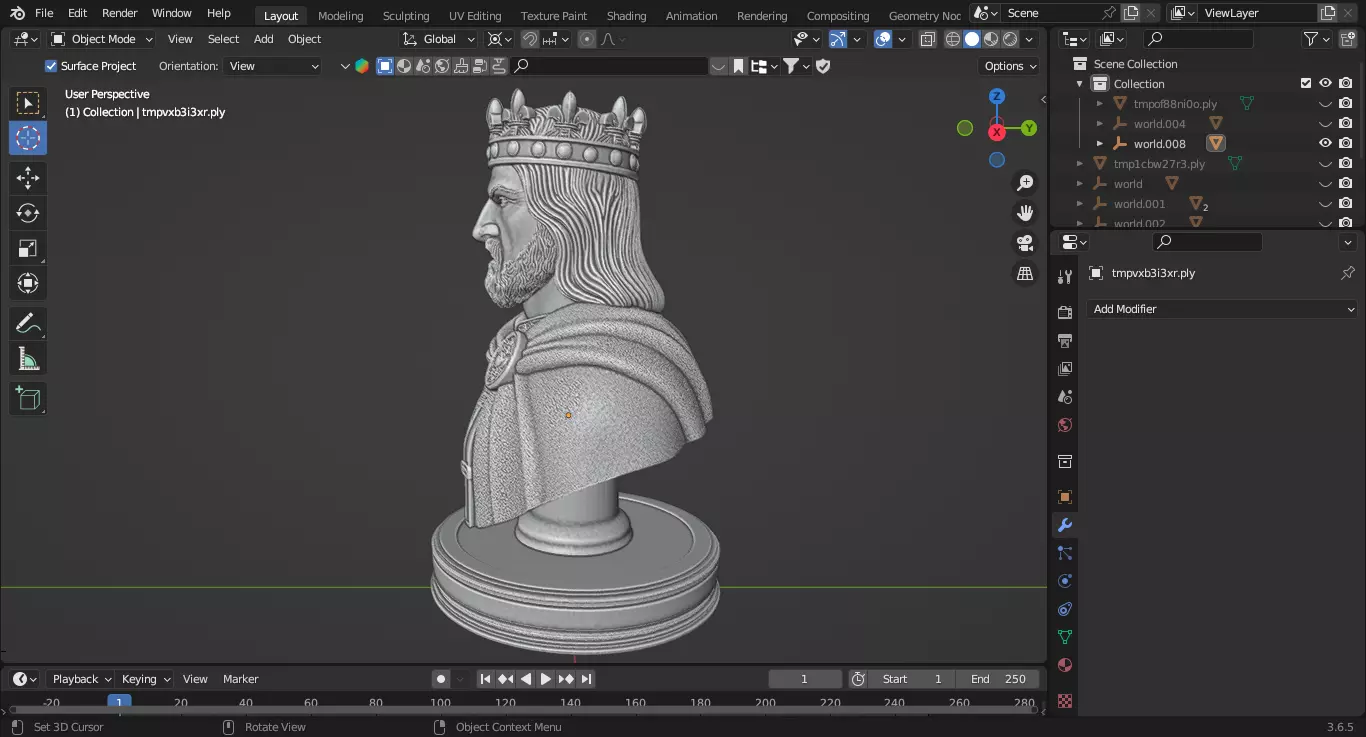Toggle snapping magnet icon
Screen dimensions: 1366x737
click(530, 39)
